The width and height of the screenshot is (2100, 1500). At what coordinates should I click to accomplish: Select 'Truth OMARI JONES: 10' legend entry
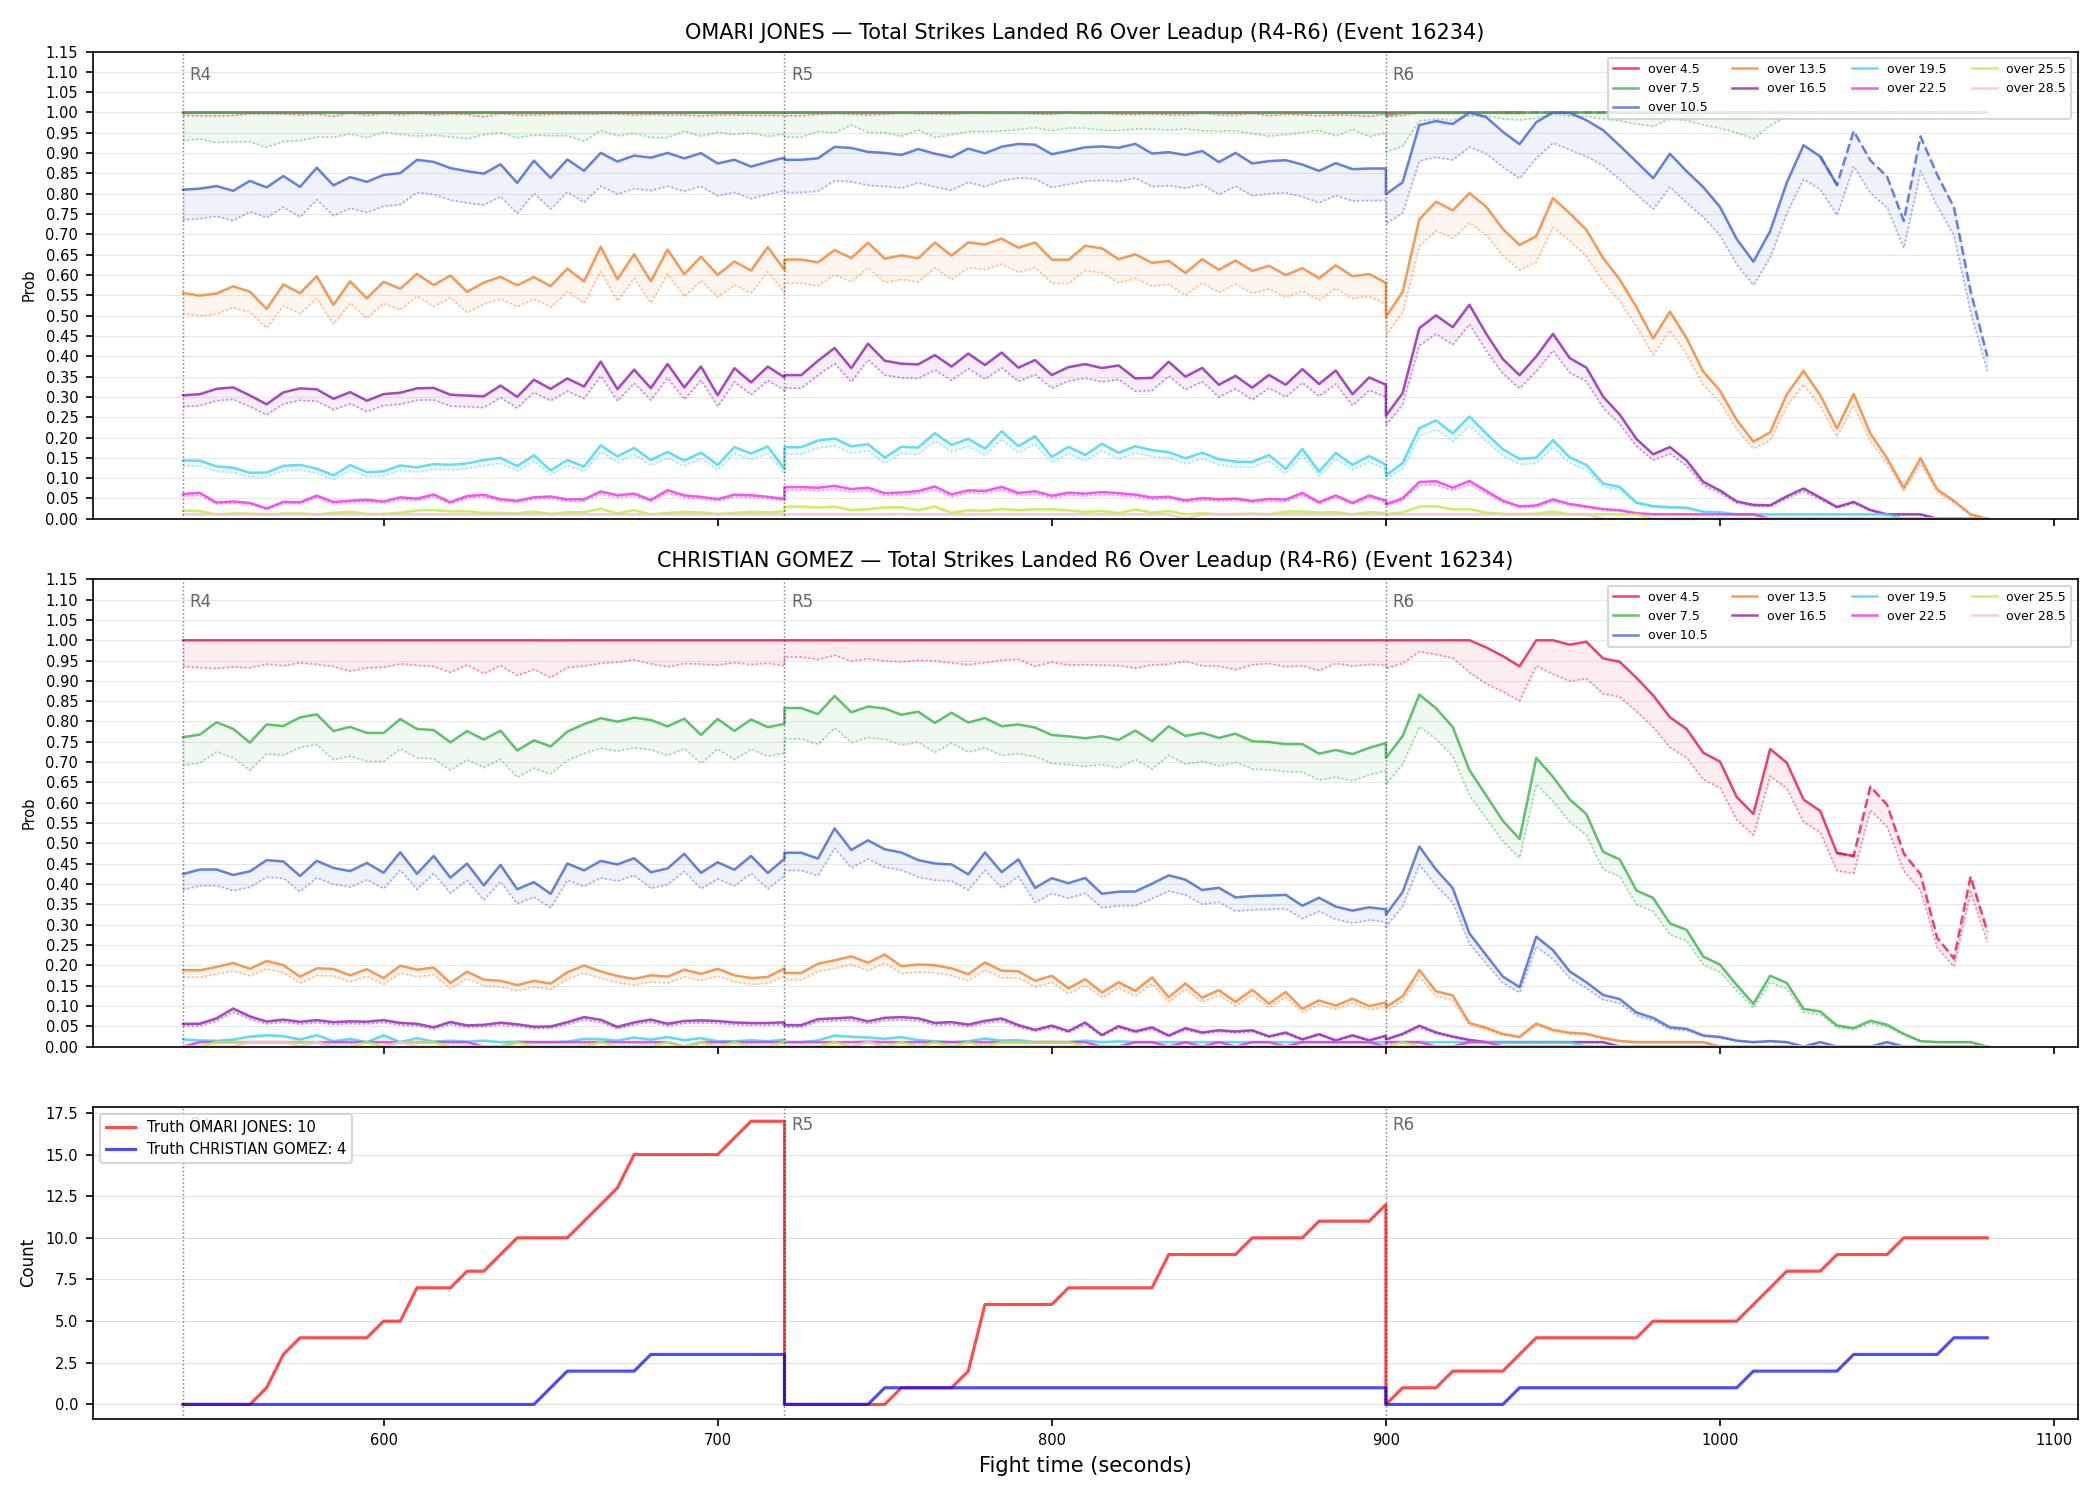click(231, 1127)
